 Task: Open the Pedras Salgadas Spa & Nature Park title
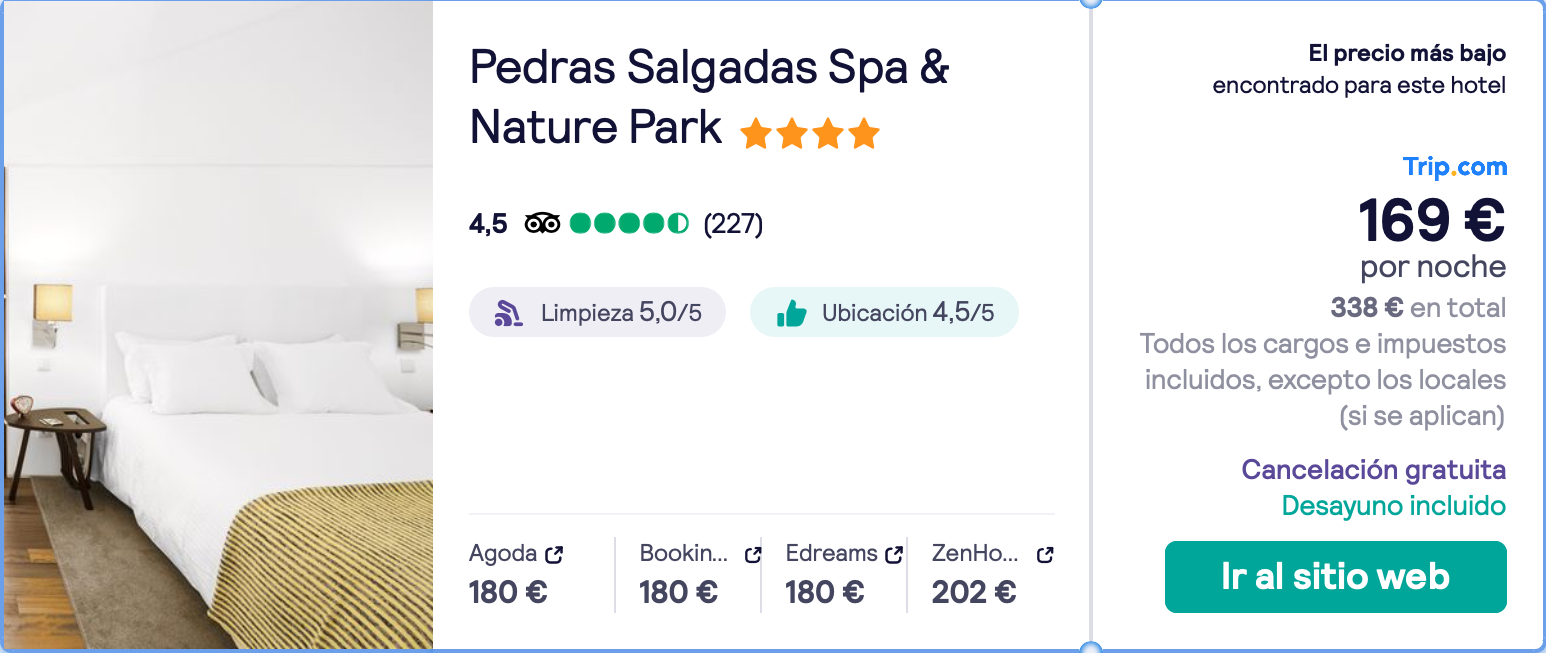(x=708, y=97)
